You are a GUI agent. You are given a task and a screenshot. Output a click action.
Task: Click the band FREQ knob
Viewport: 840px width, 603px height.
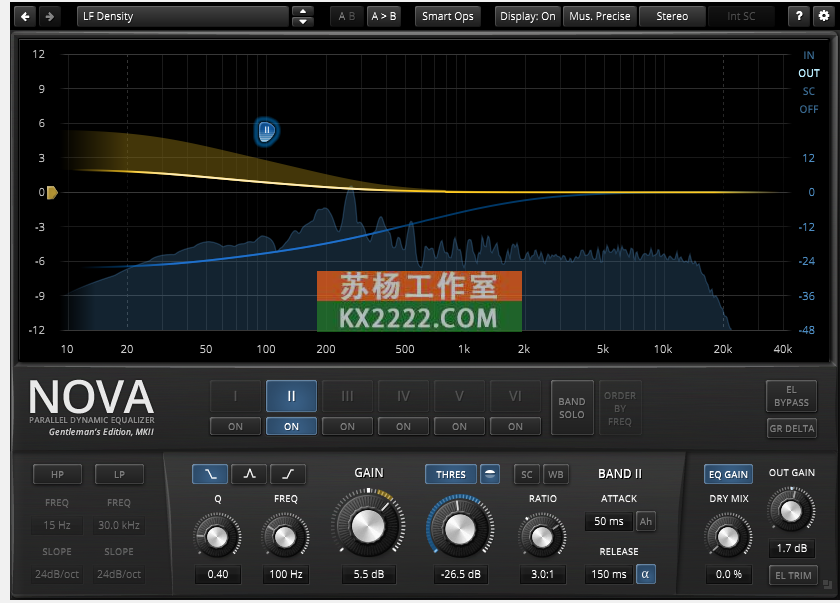tap(285, 536)
